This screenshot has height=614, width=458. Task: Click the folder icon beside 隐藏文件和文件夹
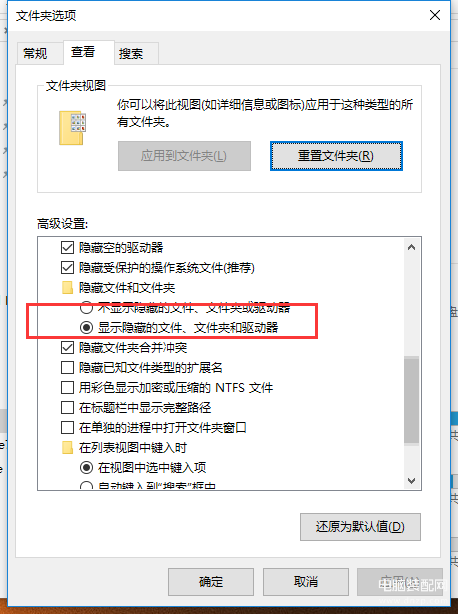[x=67, y=288]
